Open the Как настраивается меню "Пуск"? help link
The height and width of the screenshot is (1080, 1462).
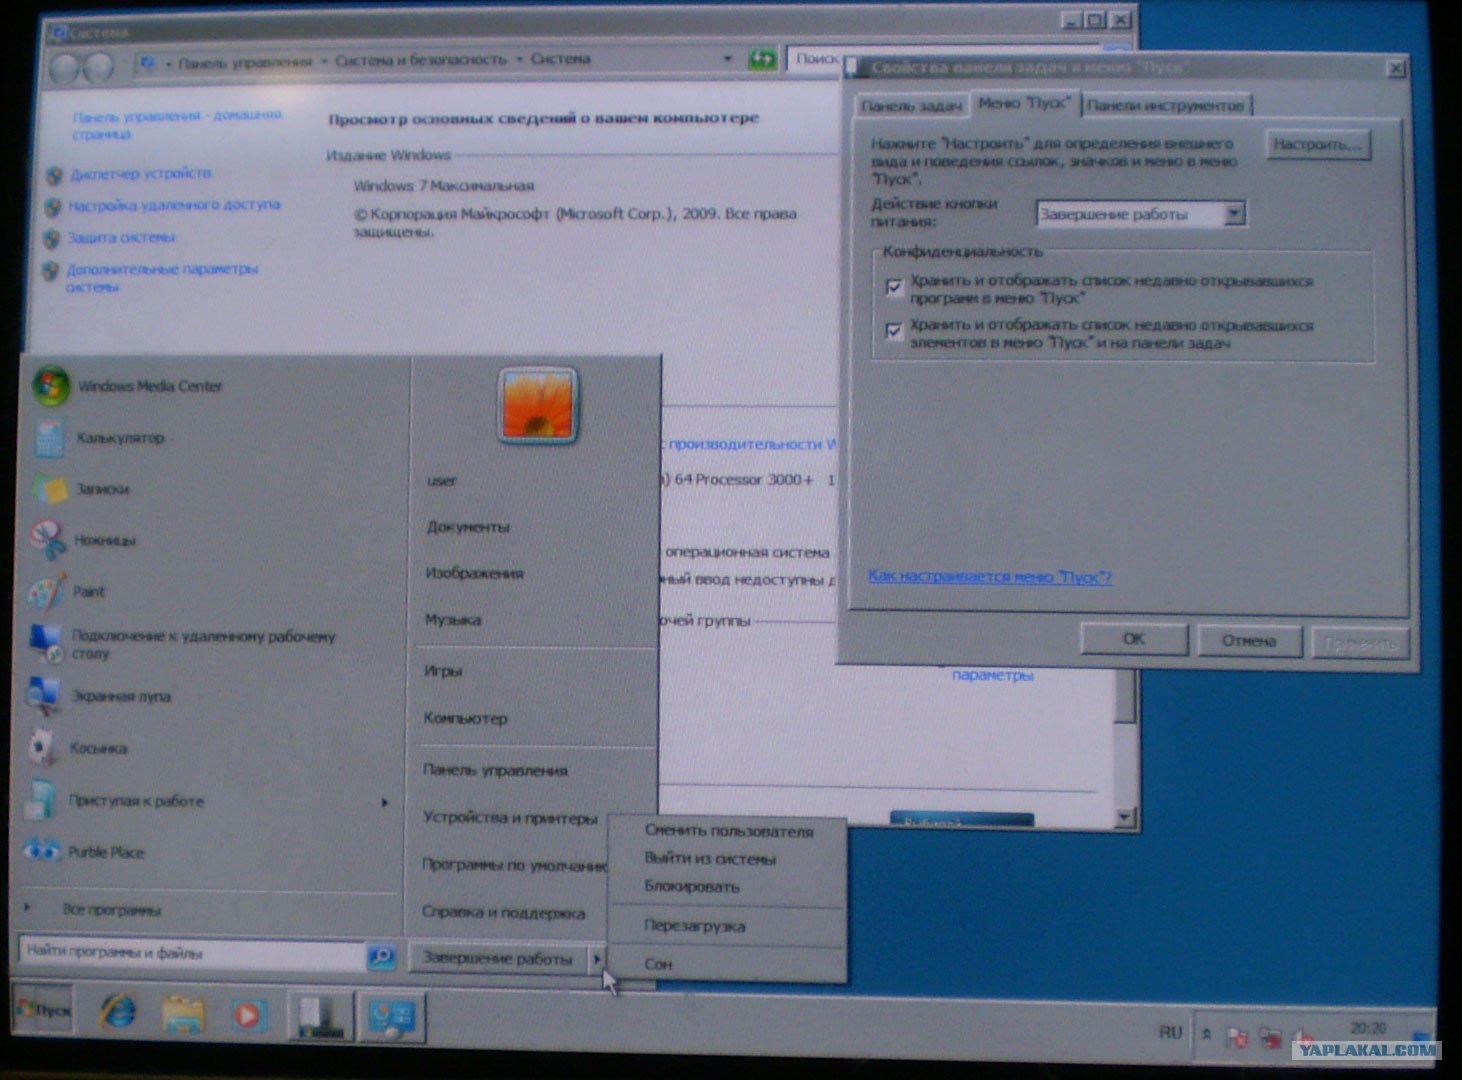point(990,577)
